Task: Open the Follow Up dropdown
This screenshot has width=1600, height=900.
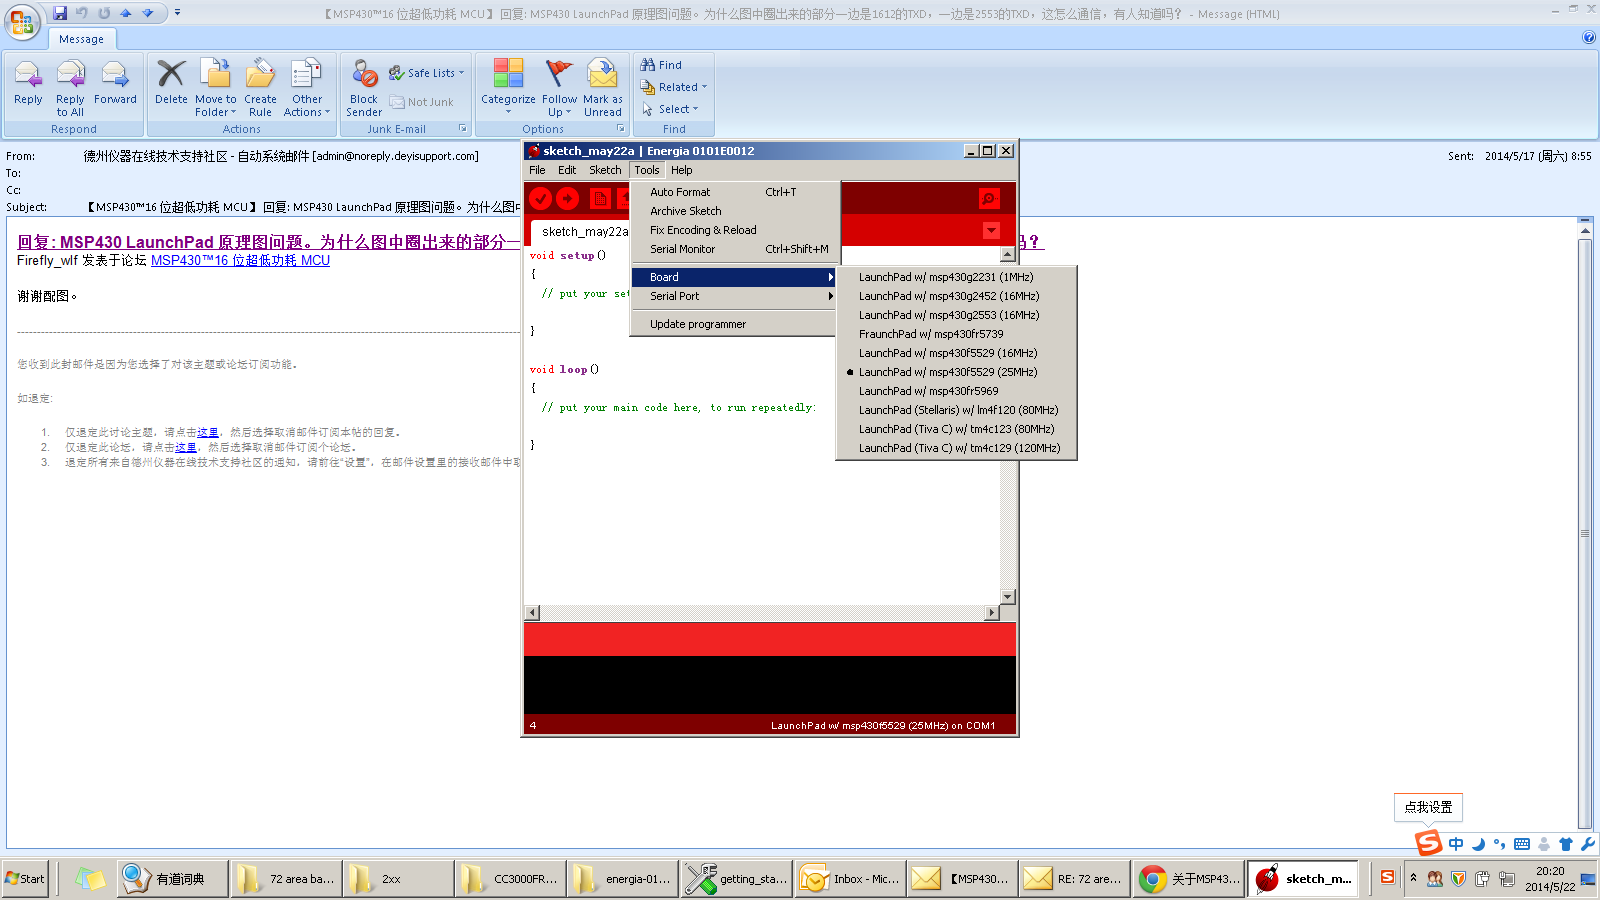Action: coord(560,88)
